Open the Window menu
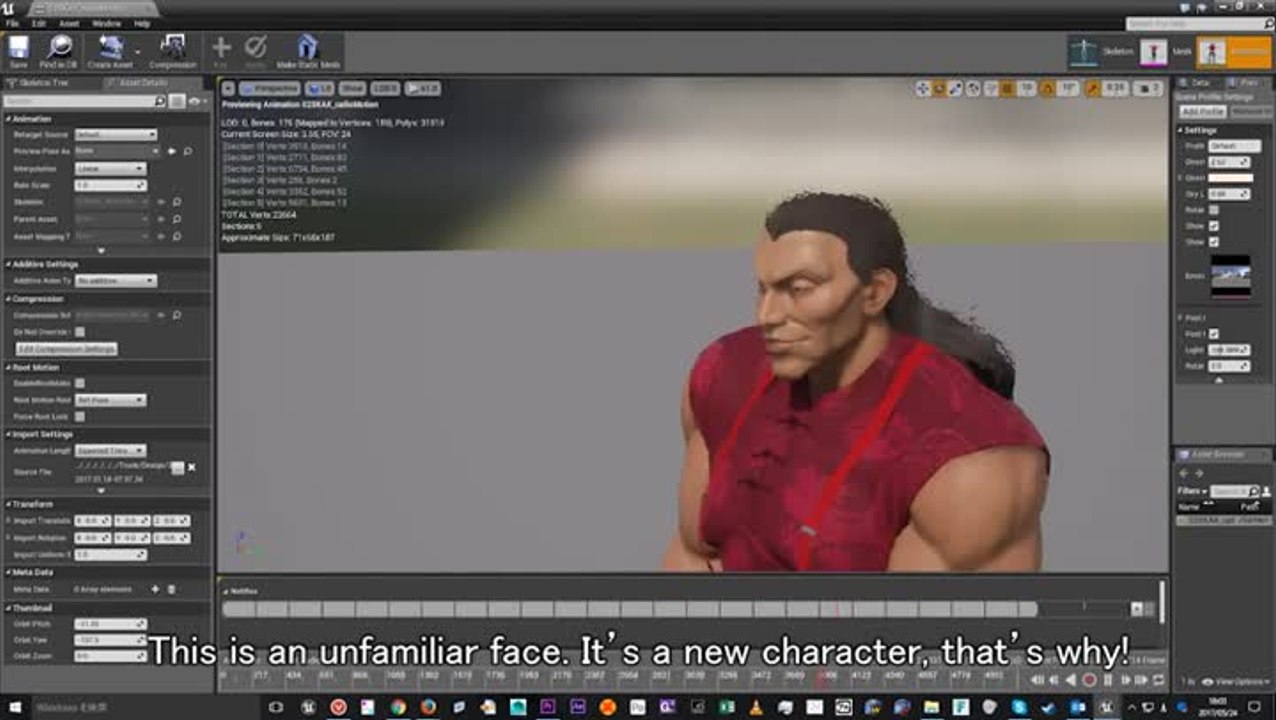The height and width of the screenshot is (720, 1276). 106,23
